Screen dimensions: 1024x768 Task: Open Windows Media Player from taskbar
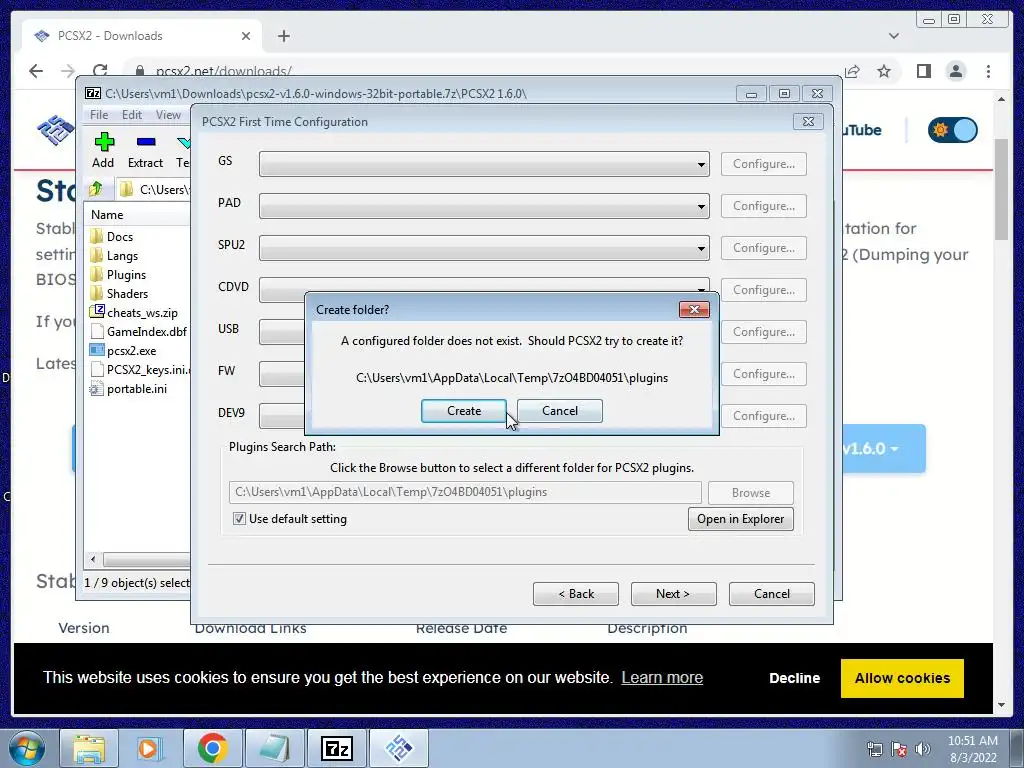click(x=148, y=748)
